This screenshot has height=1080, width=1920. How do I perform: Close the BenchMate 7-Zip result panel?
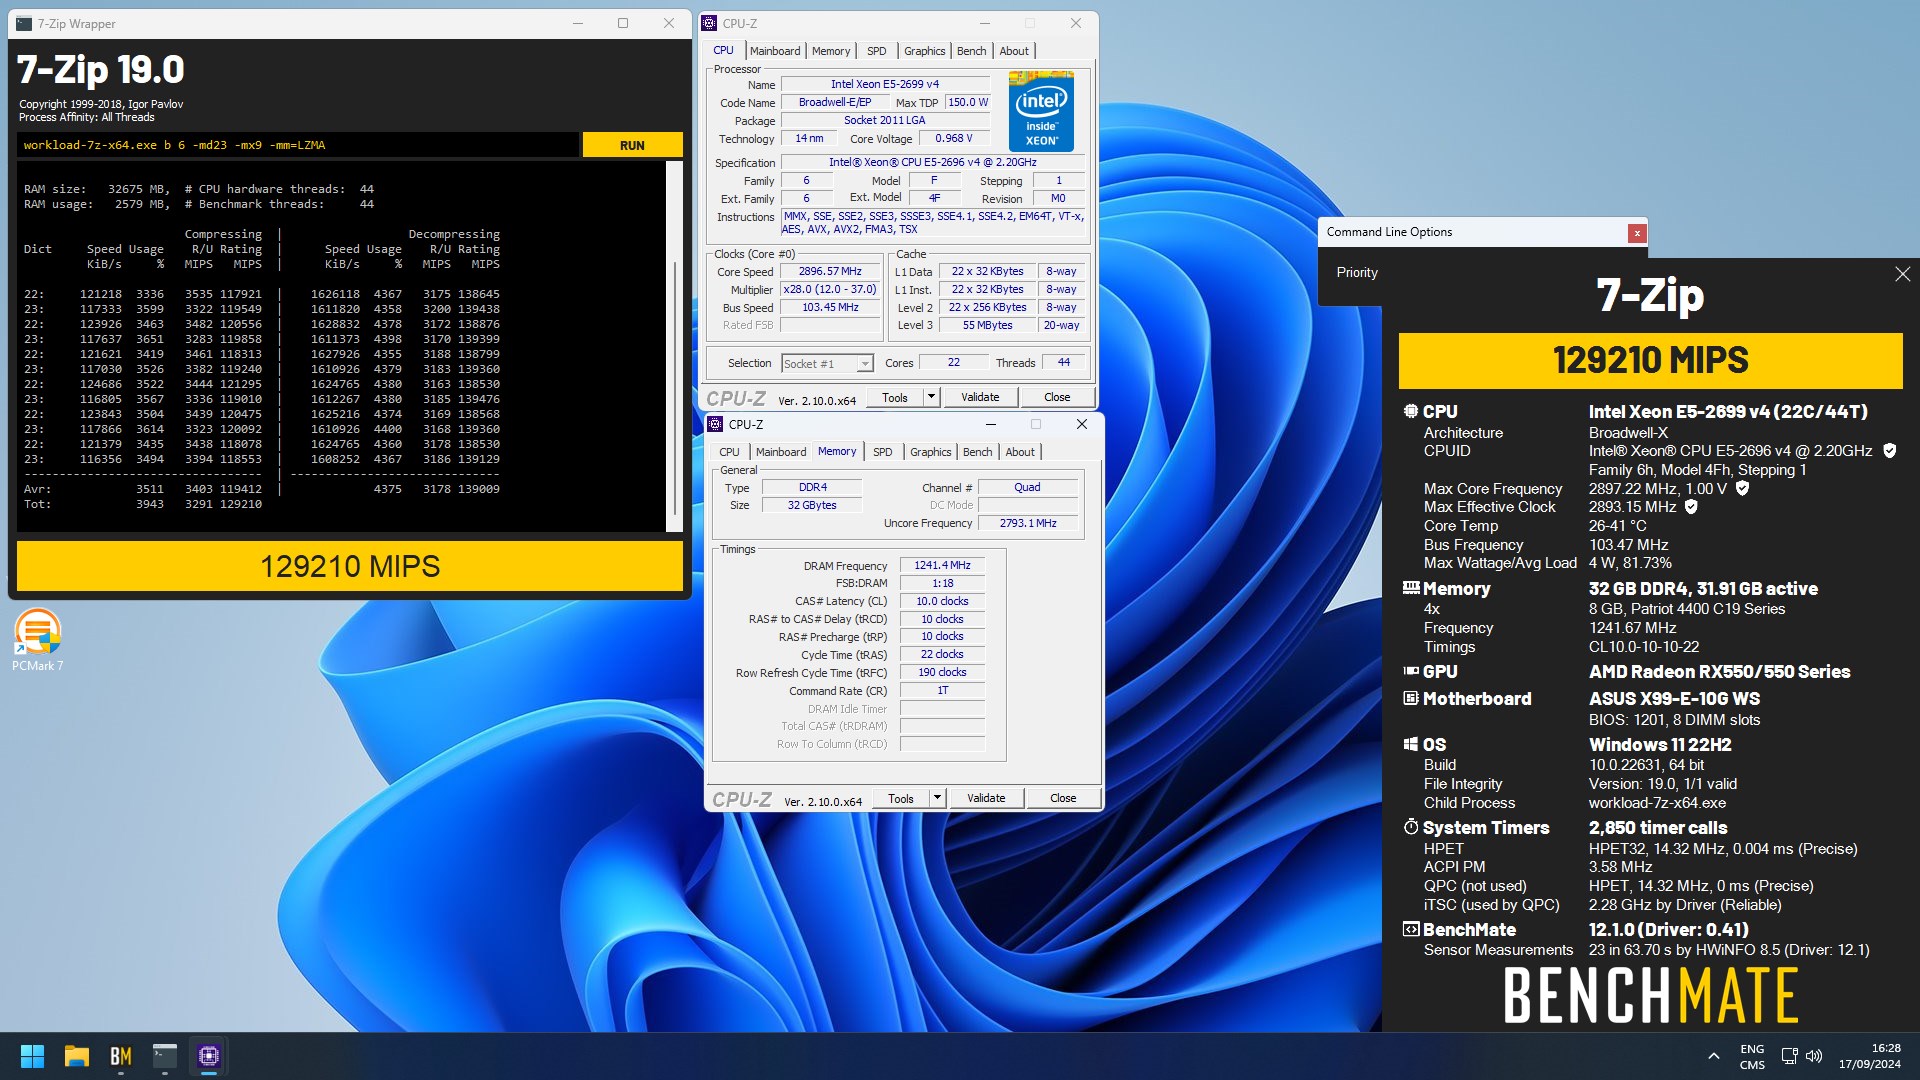pos(1902,274)
